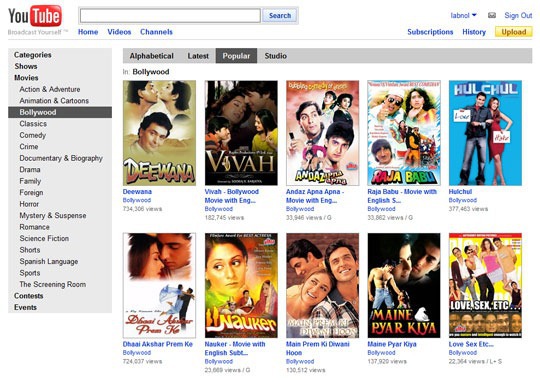Open the Channels menu item

[156, 32]
